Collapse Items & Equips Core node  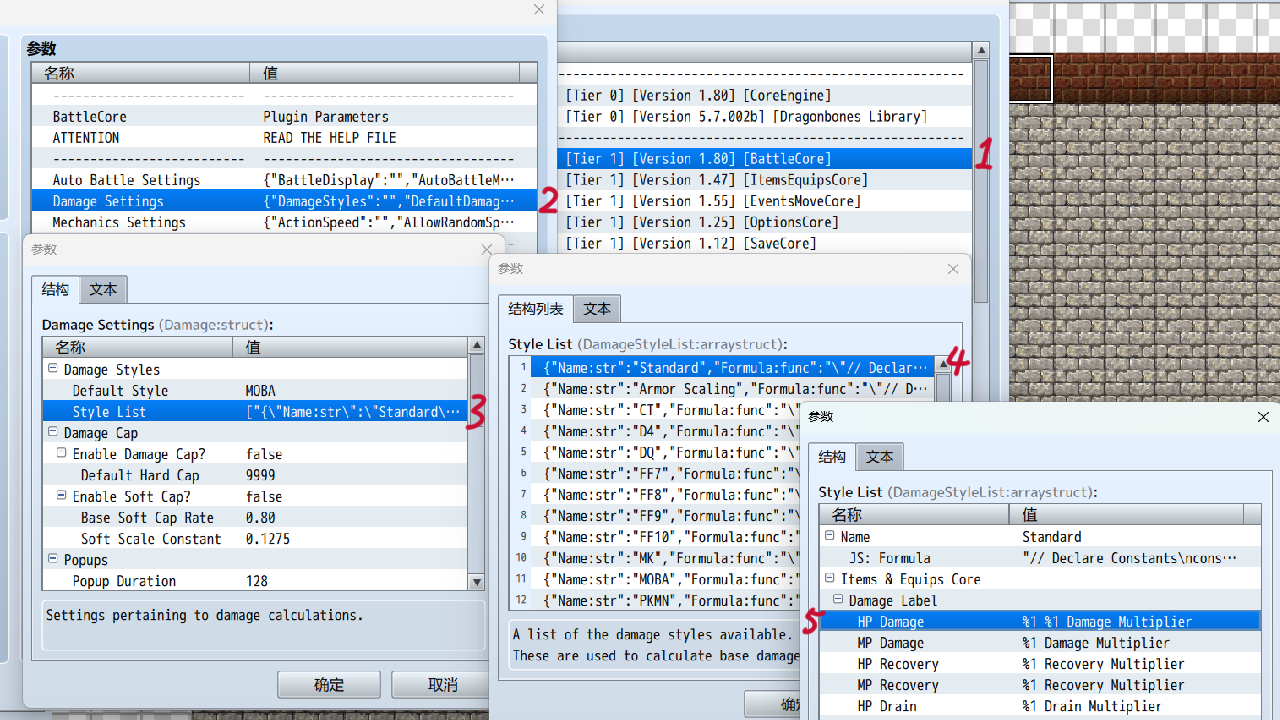(829, 578)
